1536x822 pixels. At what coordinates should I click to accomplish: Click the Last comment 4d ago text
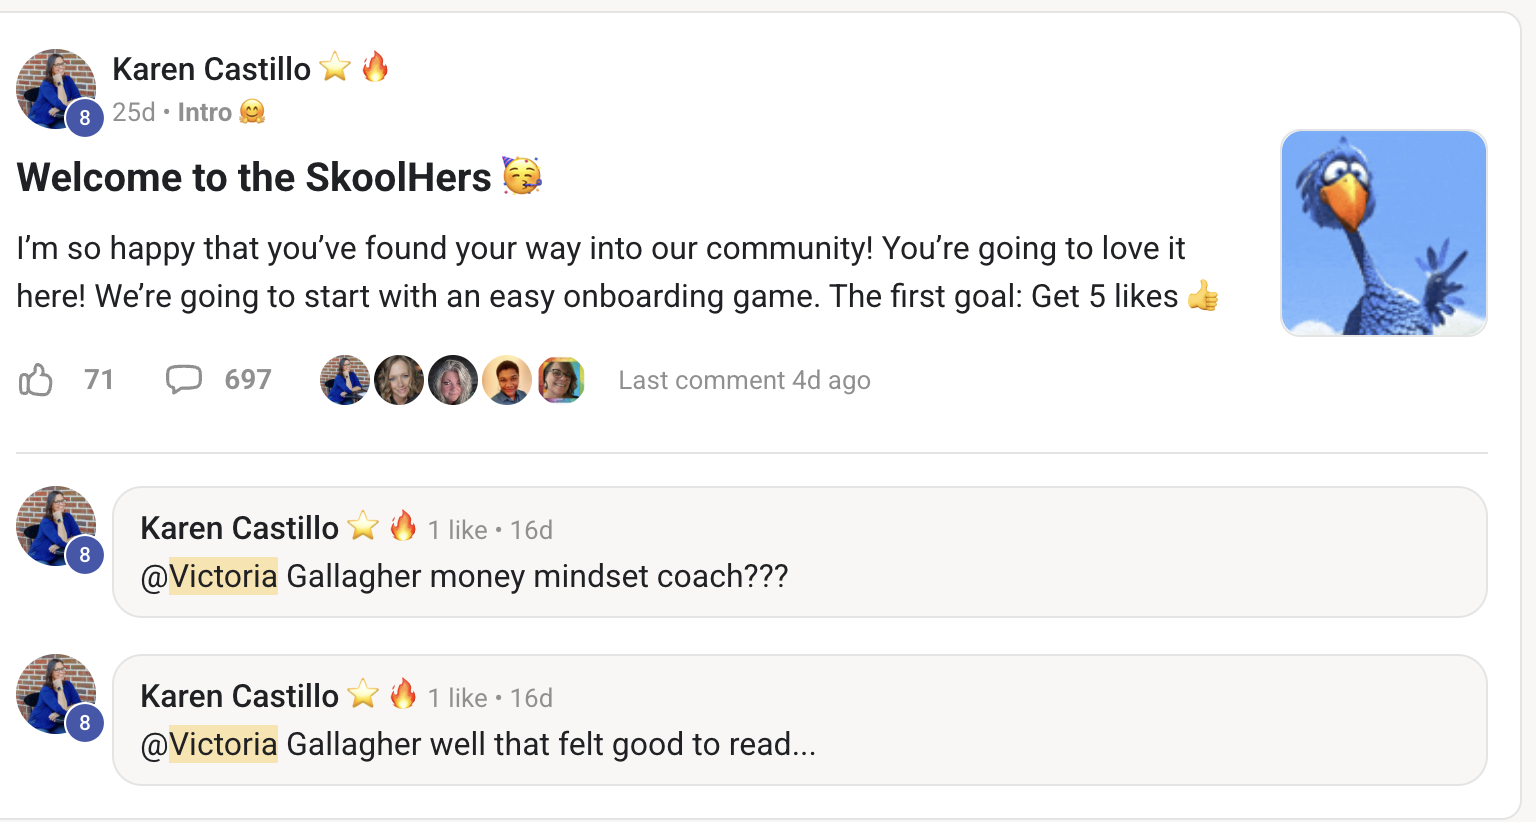tap(744, 380)
